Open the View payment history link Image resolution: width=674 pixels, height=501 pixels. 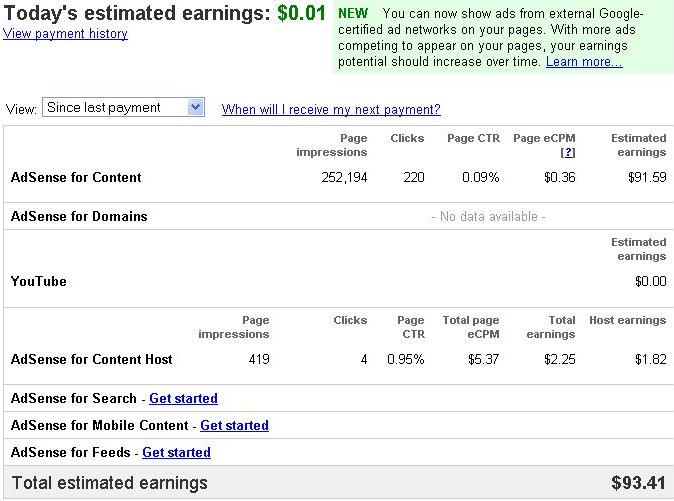[65, 34]
